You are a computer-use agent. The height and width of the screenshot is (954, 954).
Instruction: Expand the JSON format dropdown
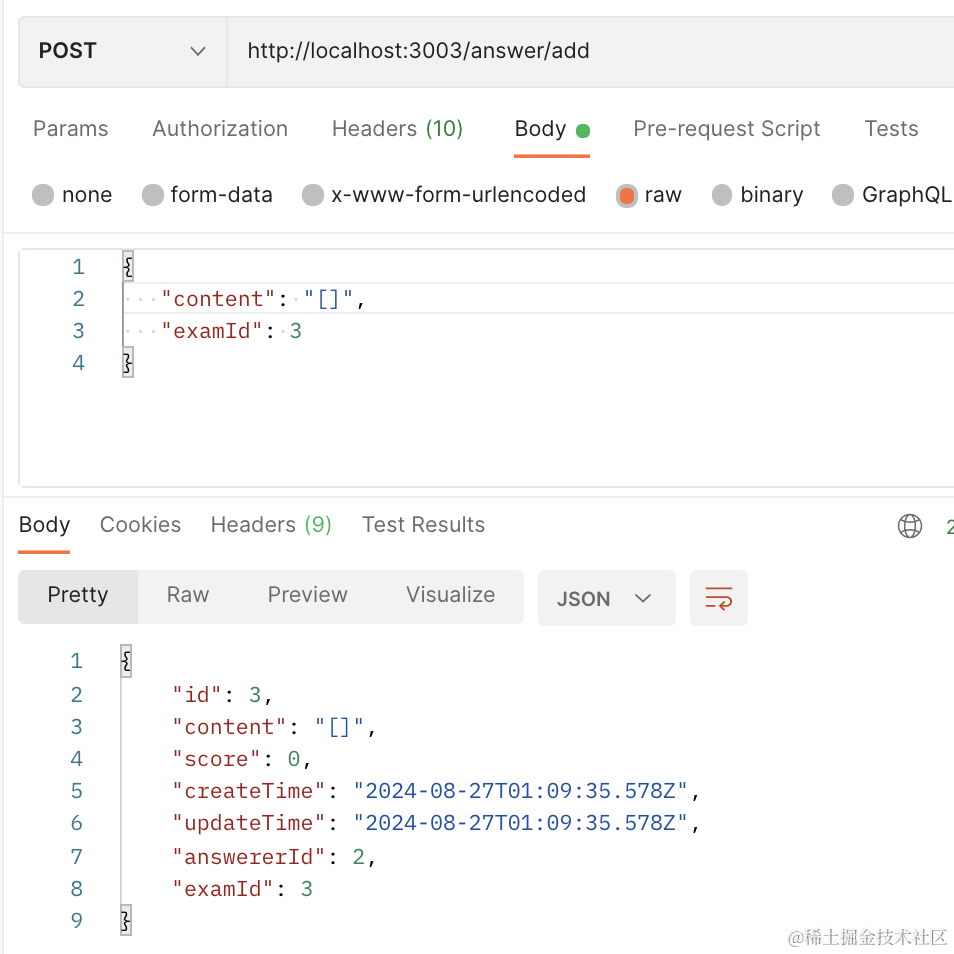tap(606, 598)
